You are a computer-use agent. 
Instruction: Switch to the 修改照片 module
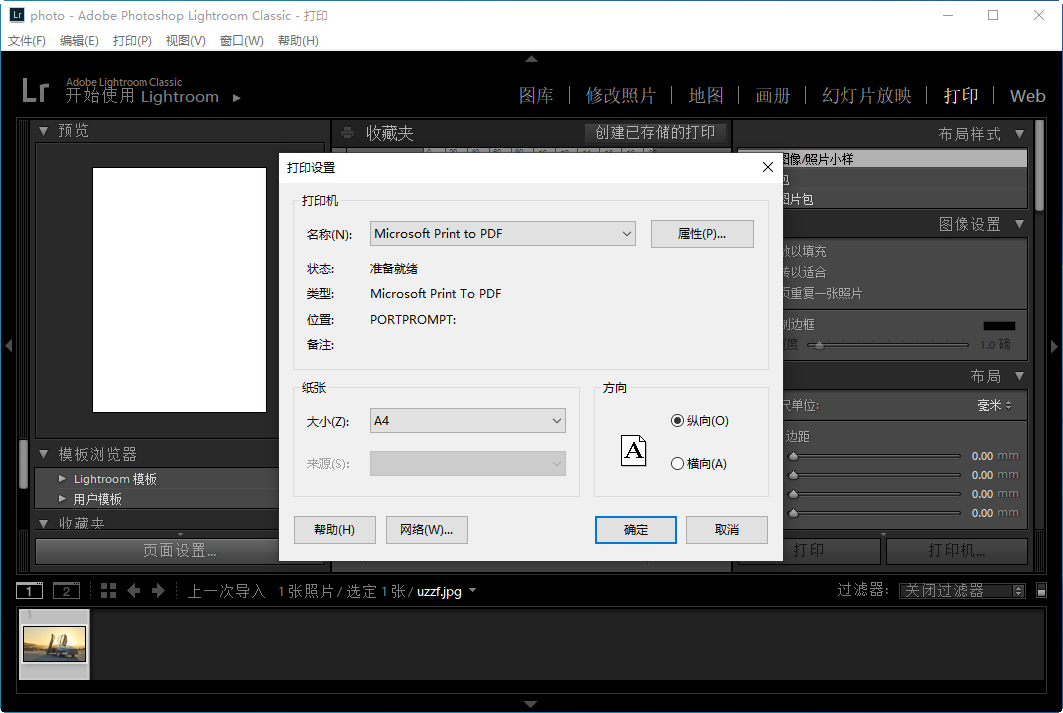point(620,96)
